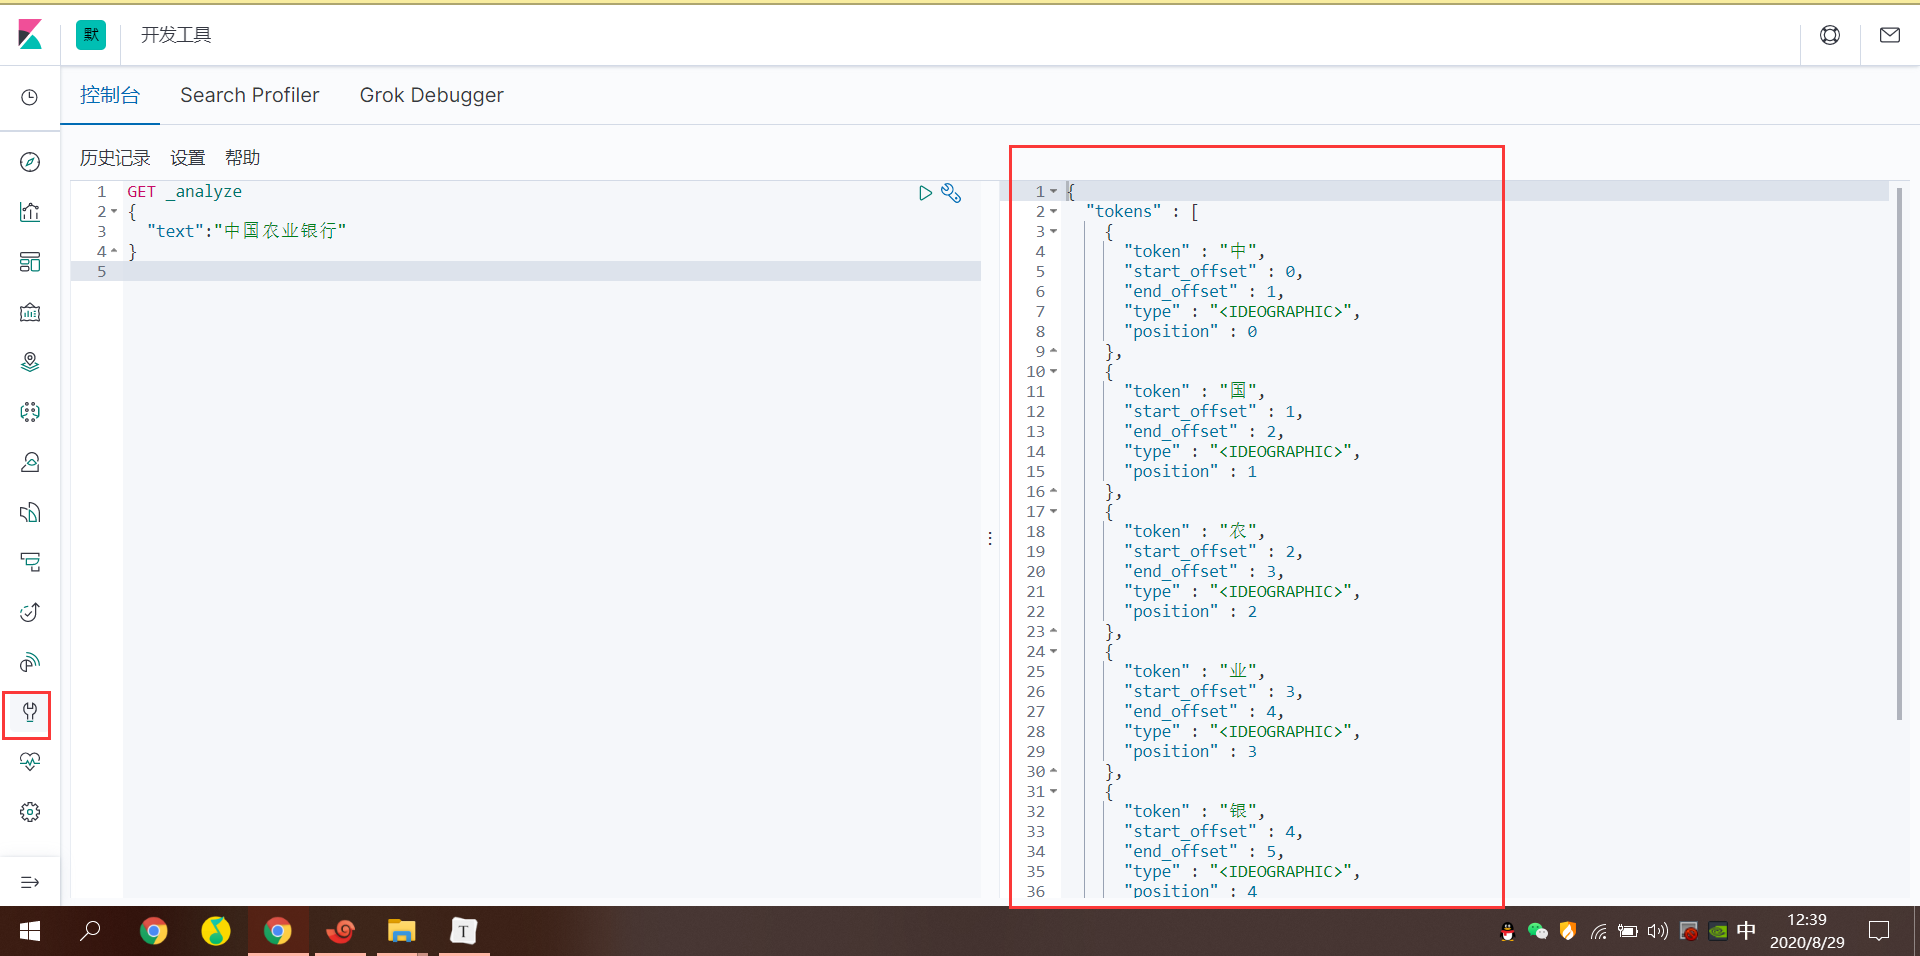Switch to the Search Profiler tab

point(249,95)
